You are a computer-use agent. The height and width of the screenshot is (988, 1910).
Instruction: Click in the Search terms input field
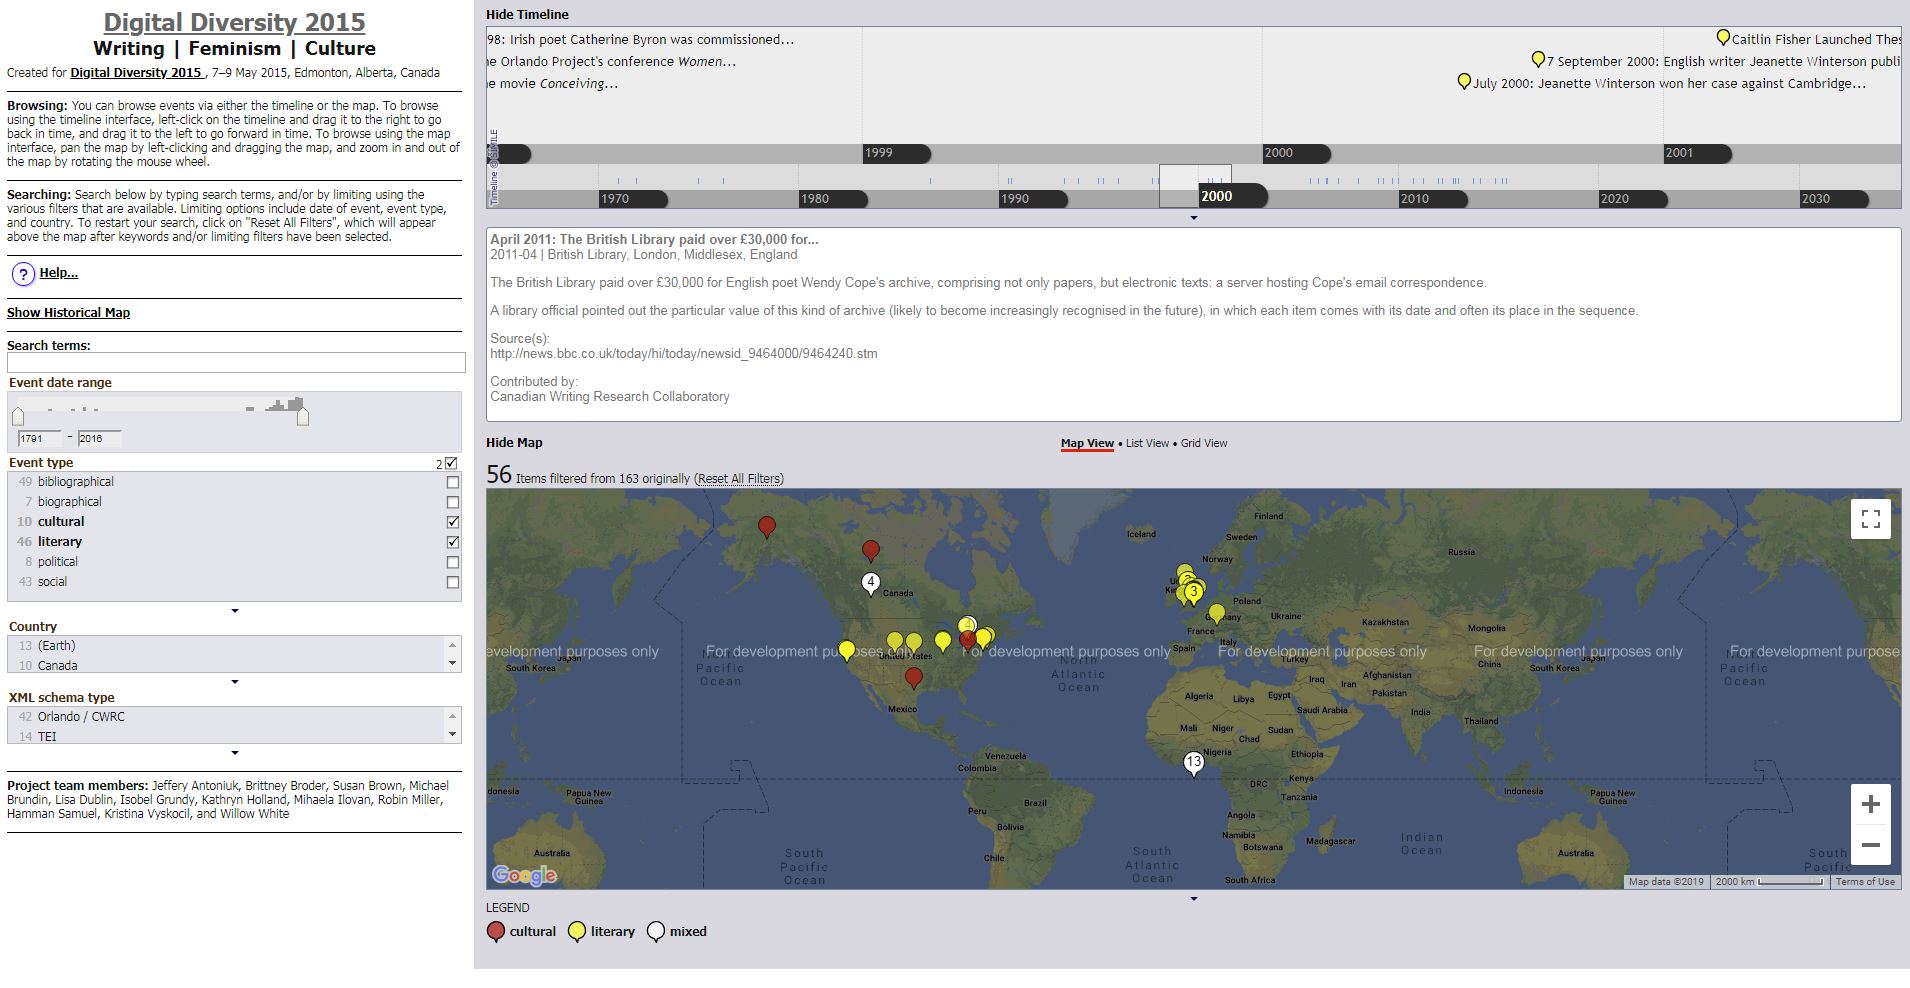[x=236, y=363]
